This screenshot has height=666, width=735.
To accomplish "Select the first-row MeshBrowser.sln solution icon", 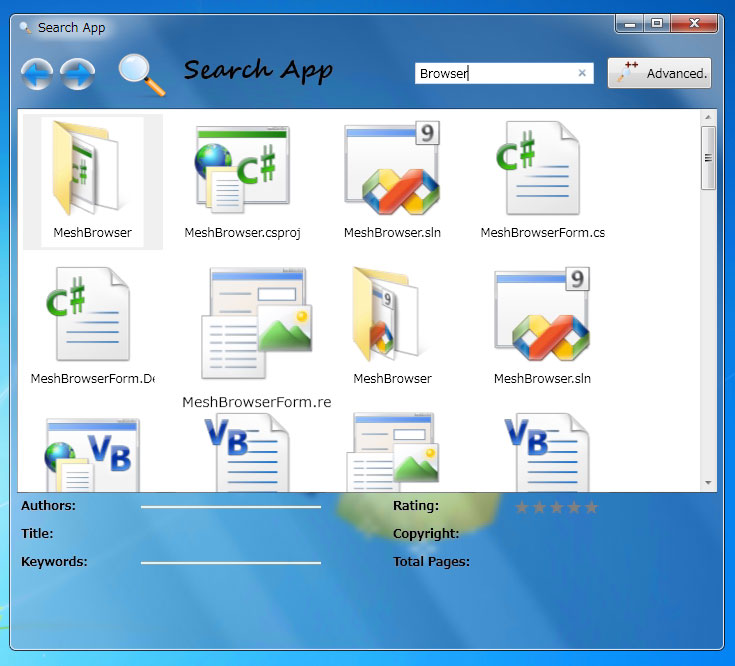I will click(392, 168).
